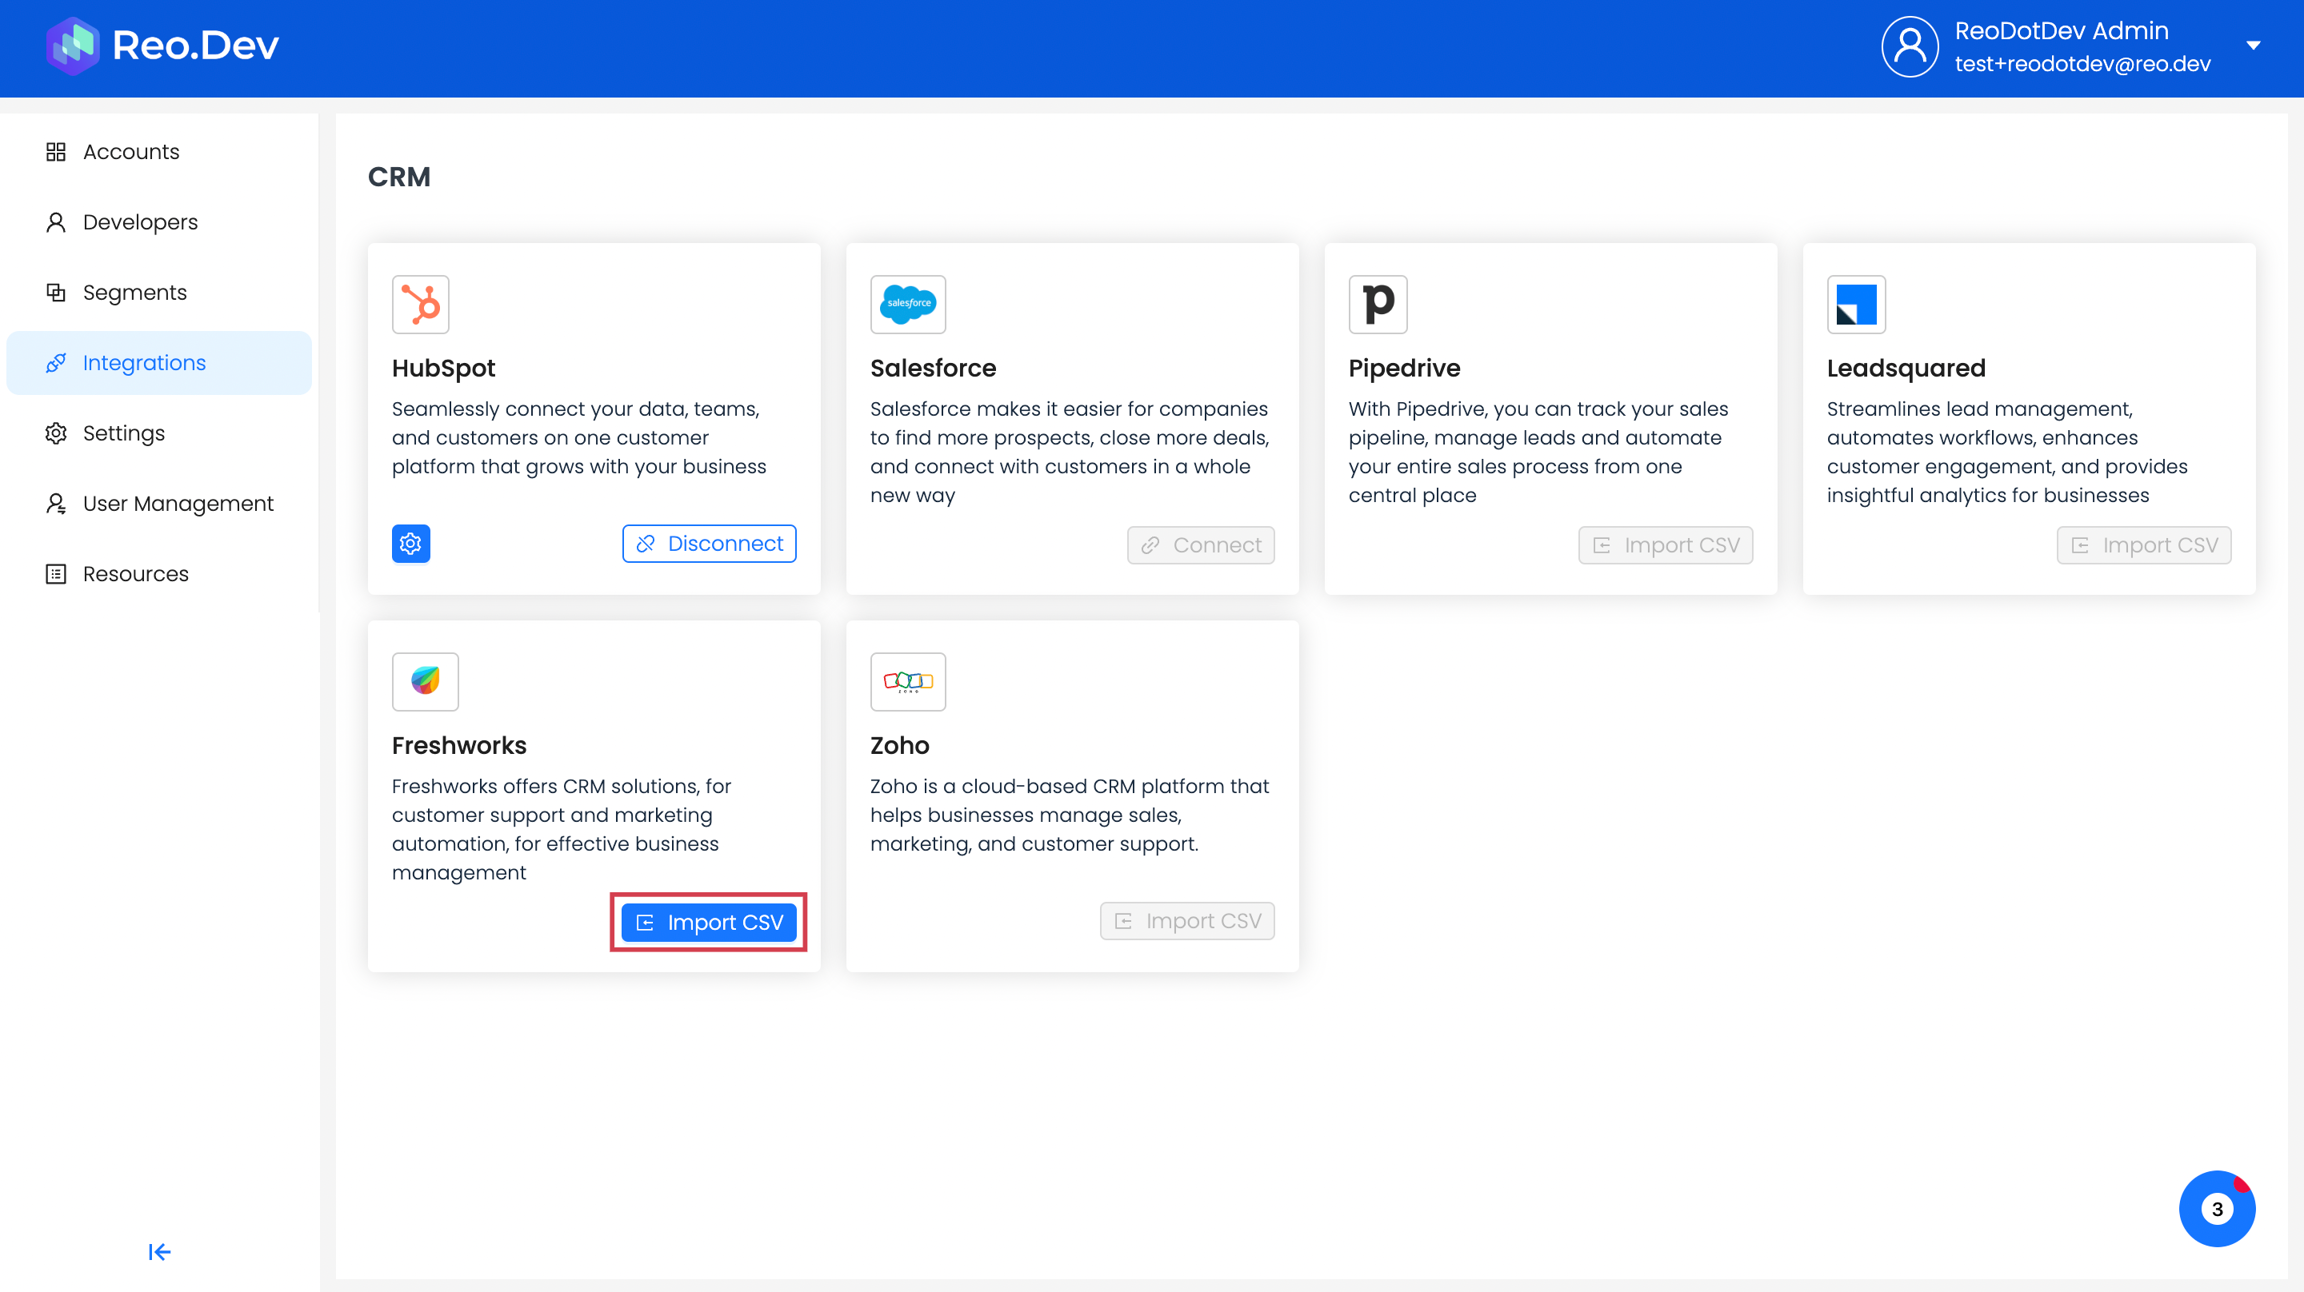Click the Pipedrive logo icon
The image size is (2304, 1292).
click(1377, 304)
